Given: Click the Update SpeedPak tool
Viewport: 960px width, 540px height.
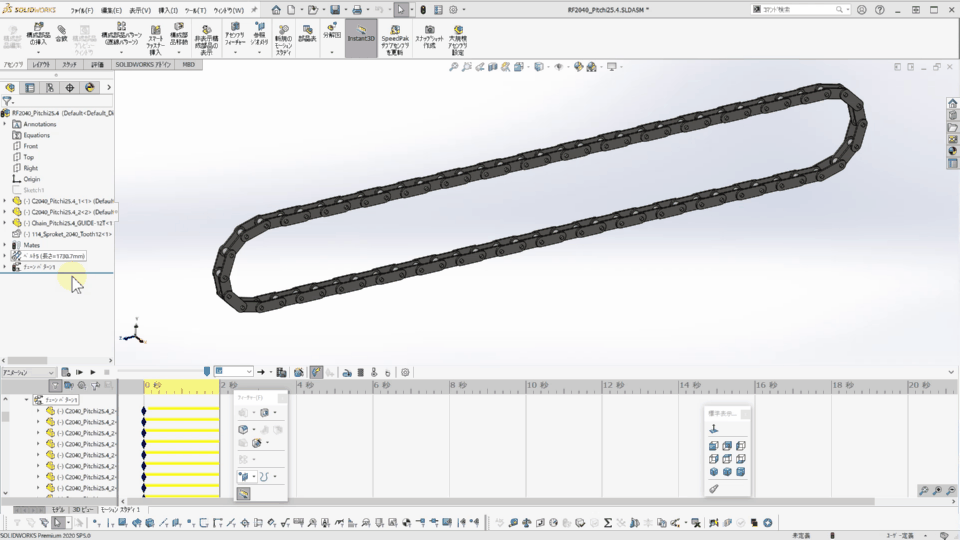Looking at the screenshot, I should click(x=396, y=40).
